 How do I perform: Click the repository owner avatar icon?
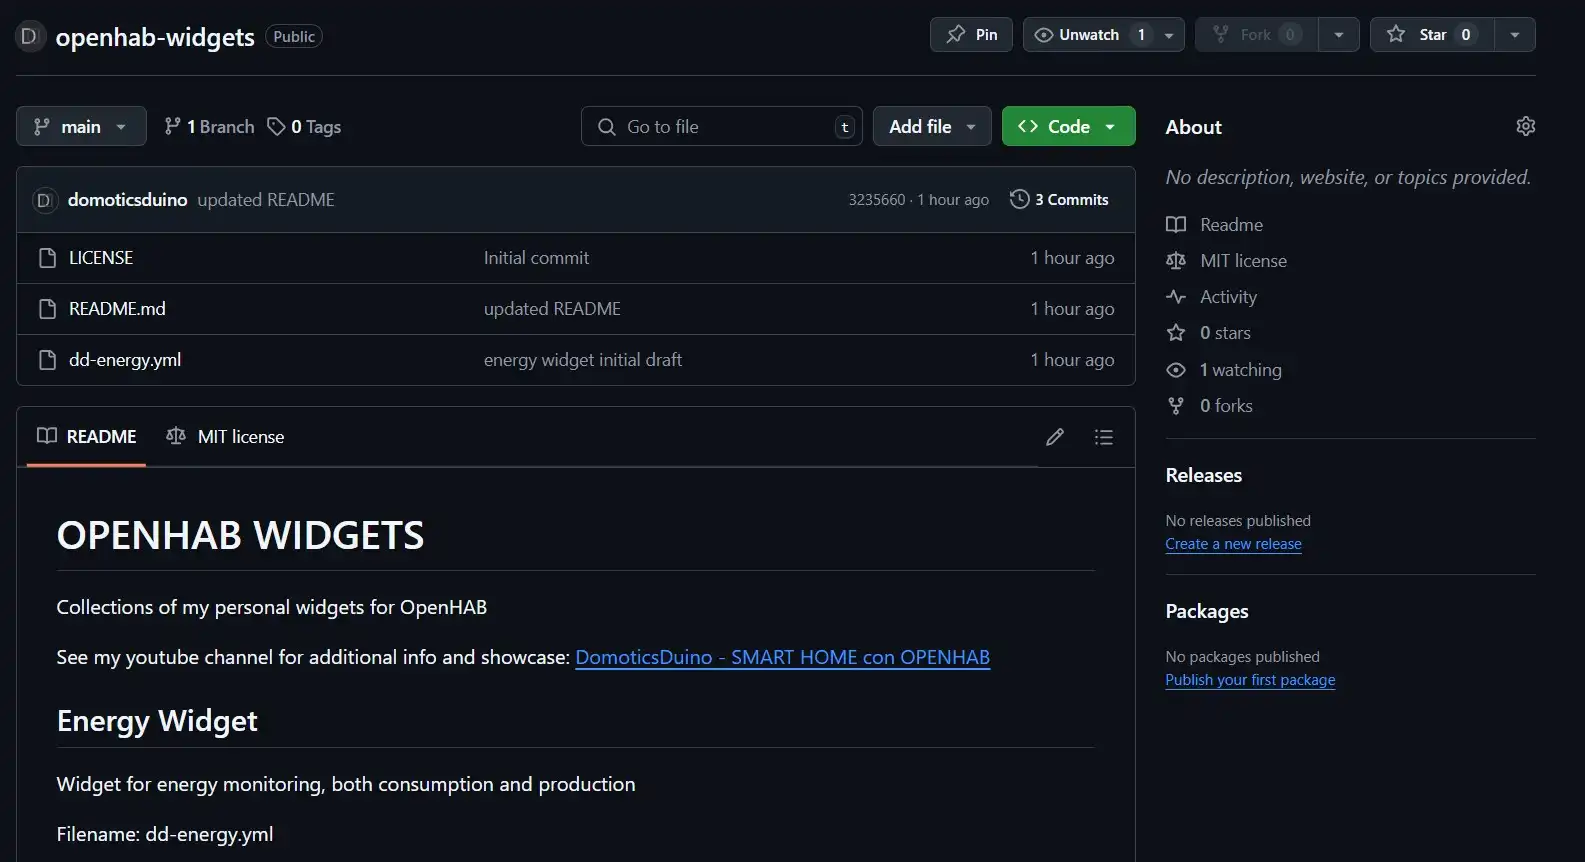(29, 37)
